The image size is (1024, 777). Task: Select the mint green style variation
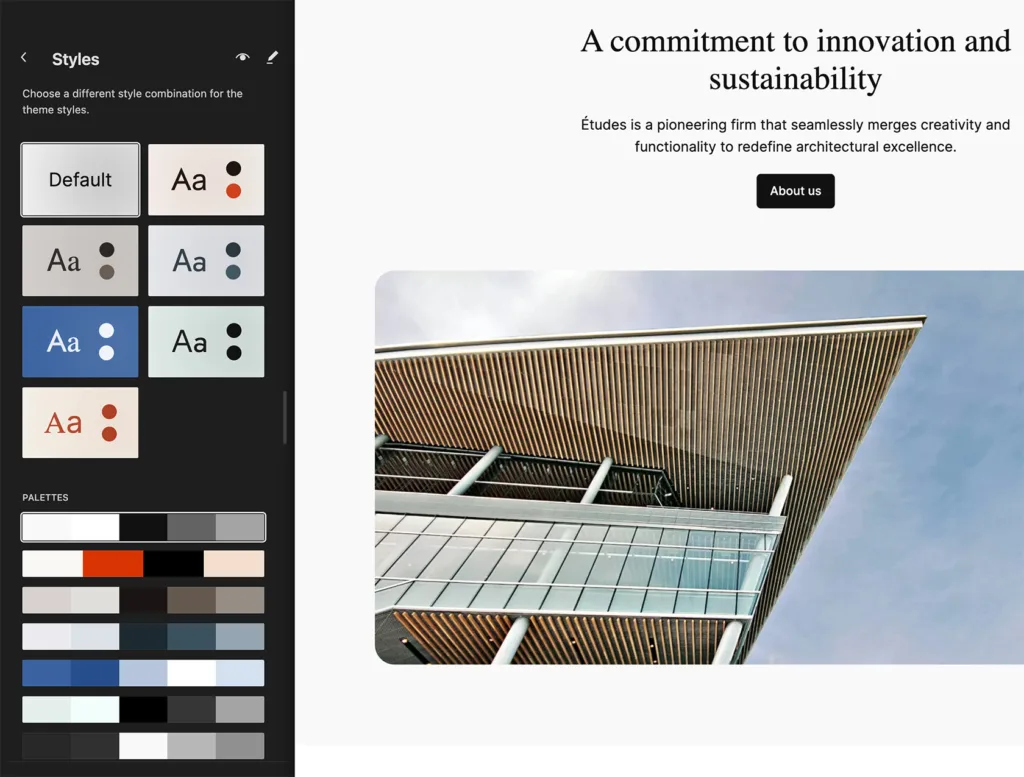tap(206, 342)
